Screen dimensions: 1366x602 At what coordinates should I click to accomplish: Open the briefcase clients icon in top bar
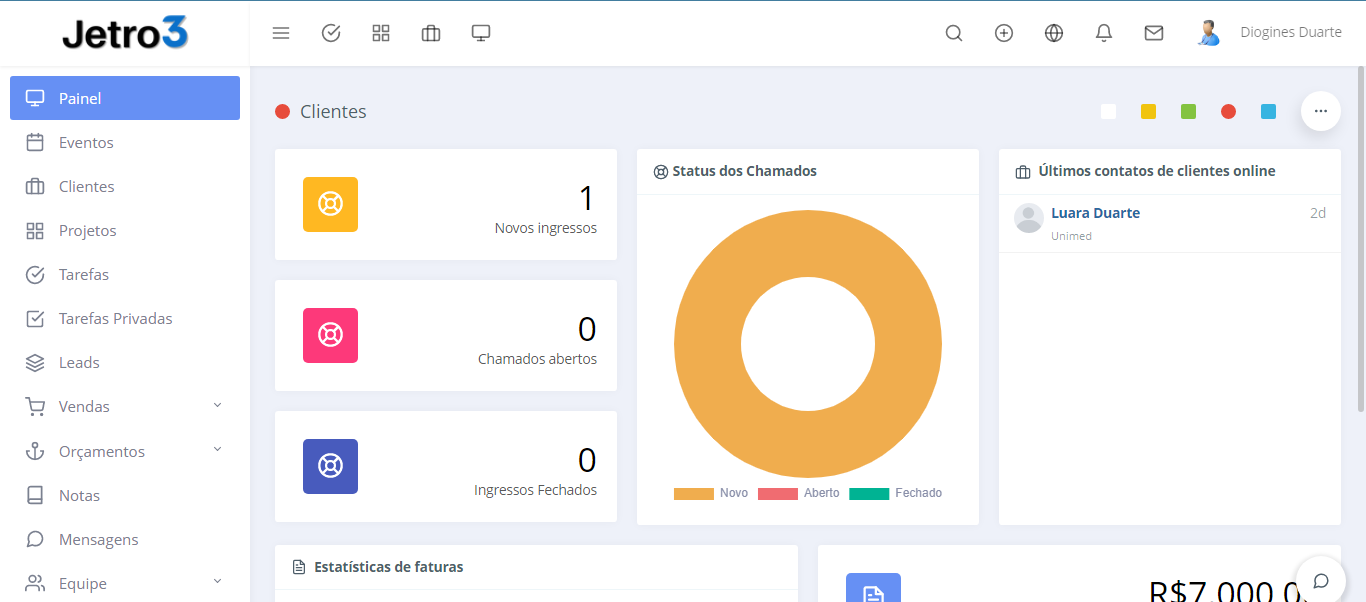coord(431,33)
